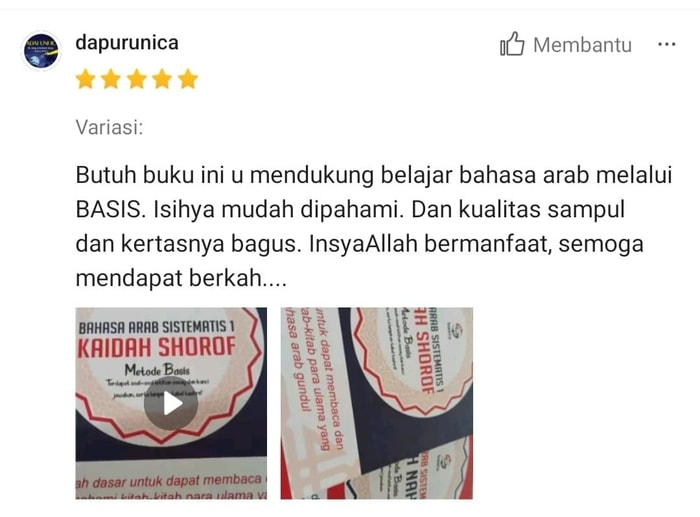Click the "Variasi:" label
This screenshot has height=517, width=700.
point(109,127)
